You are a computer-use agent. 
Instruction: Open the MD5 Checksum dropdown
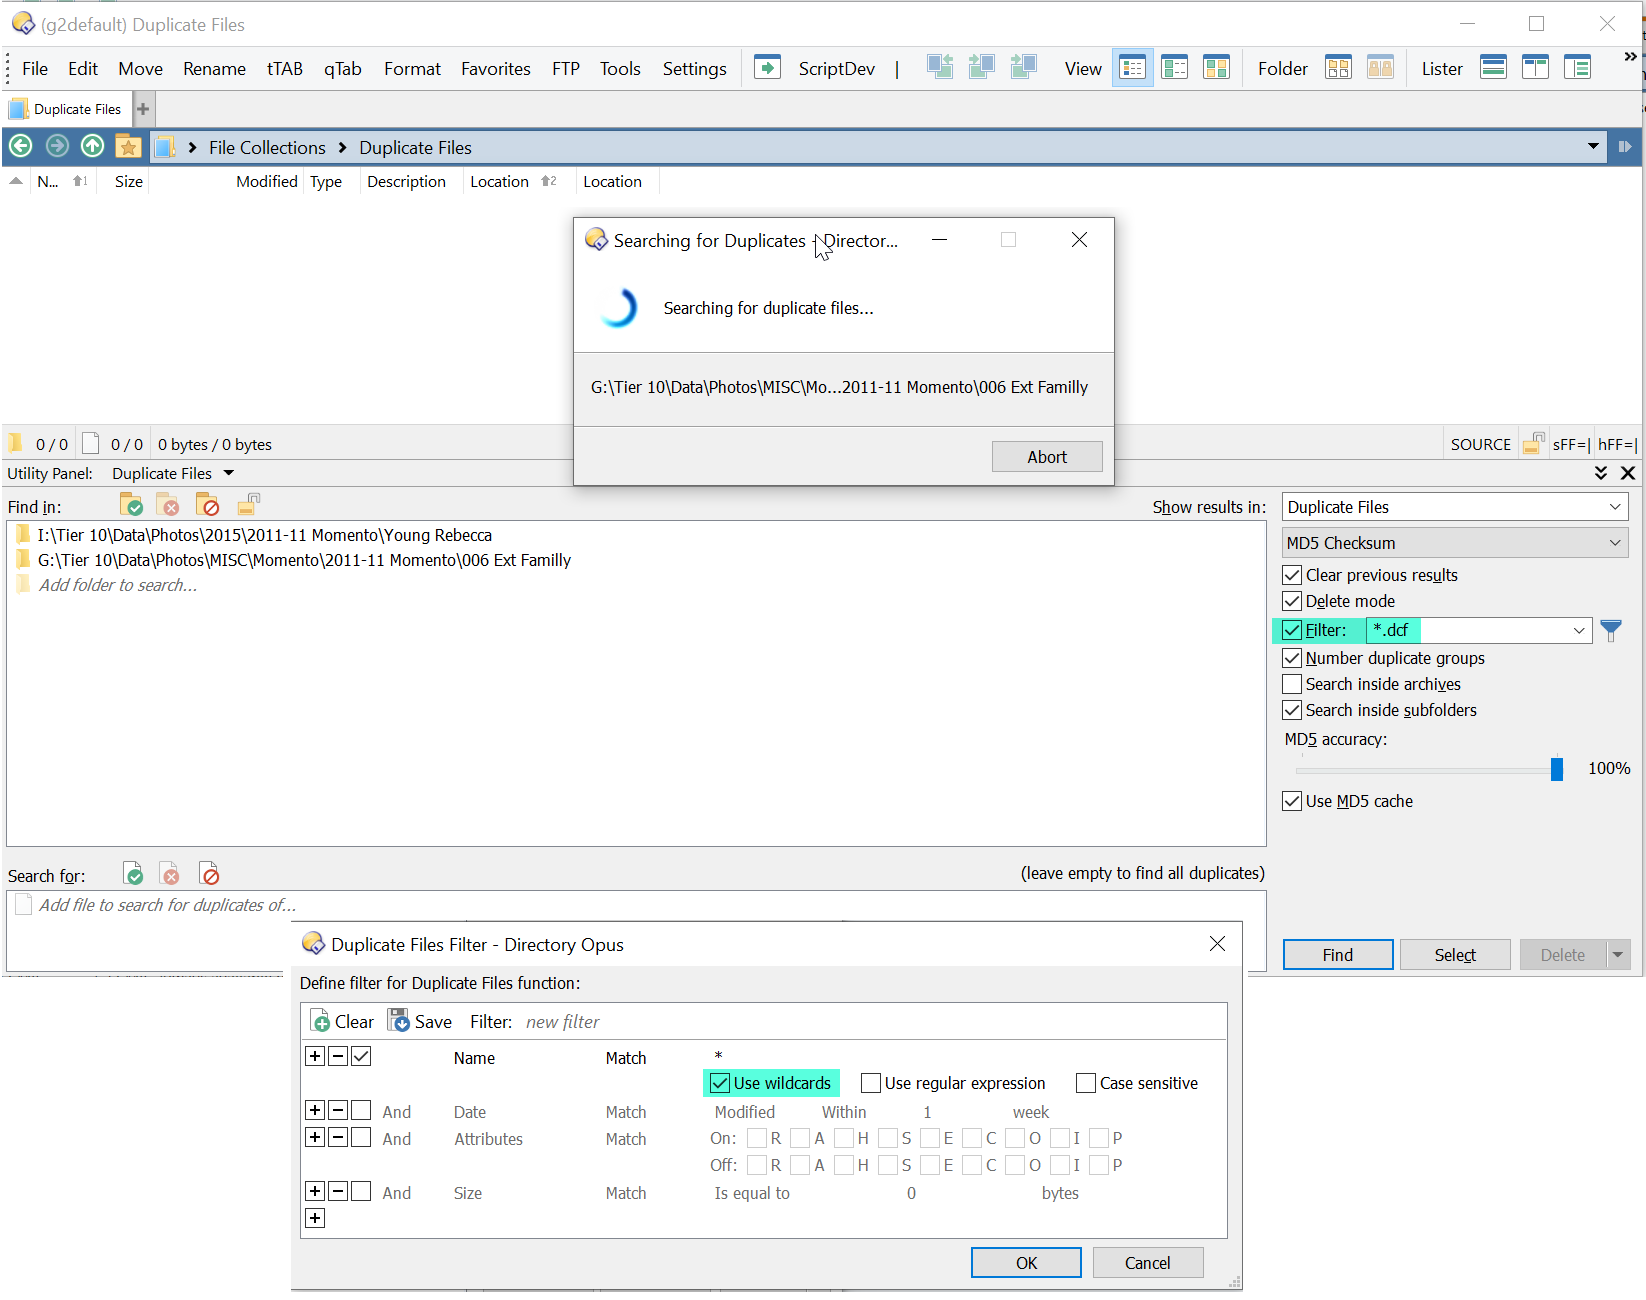(x=1454, y=543)
